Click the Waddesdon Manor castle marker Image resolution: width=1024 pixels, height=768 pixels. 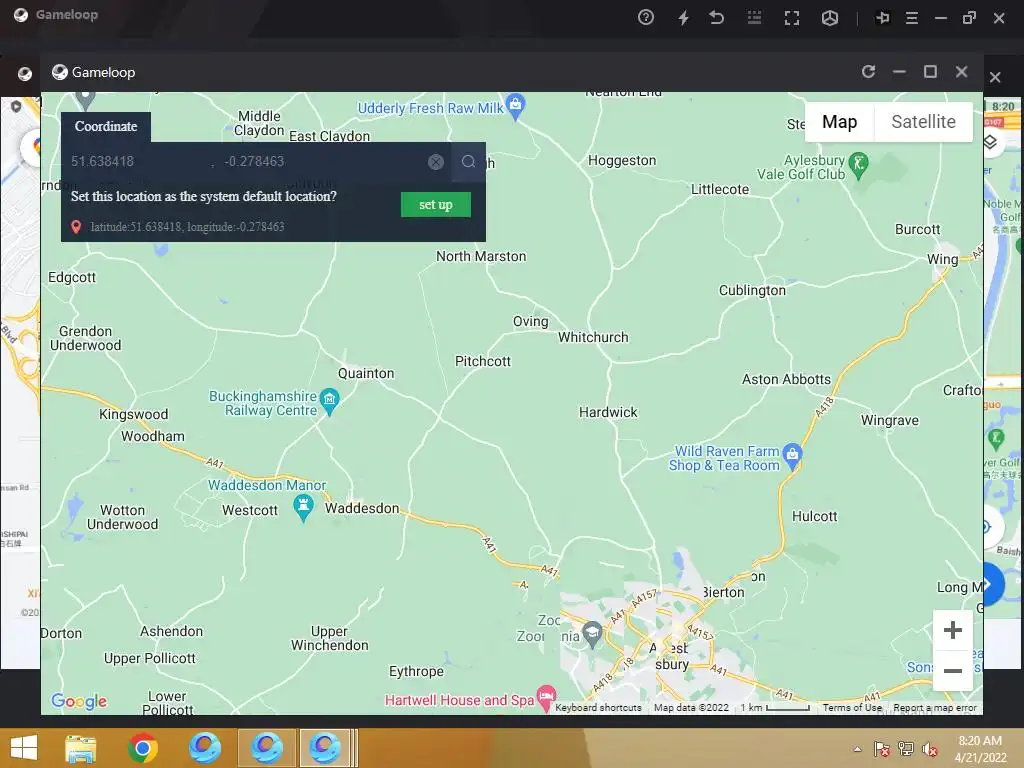pos(303,507)
